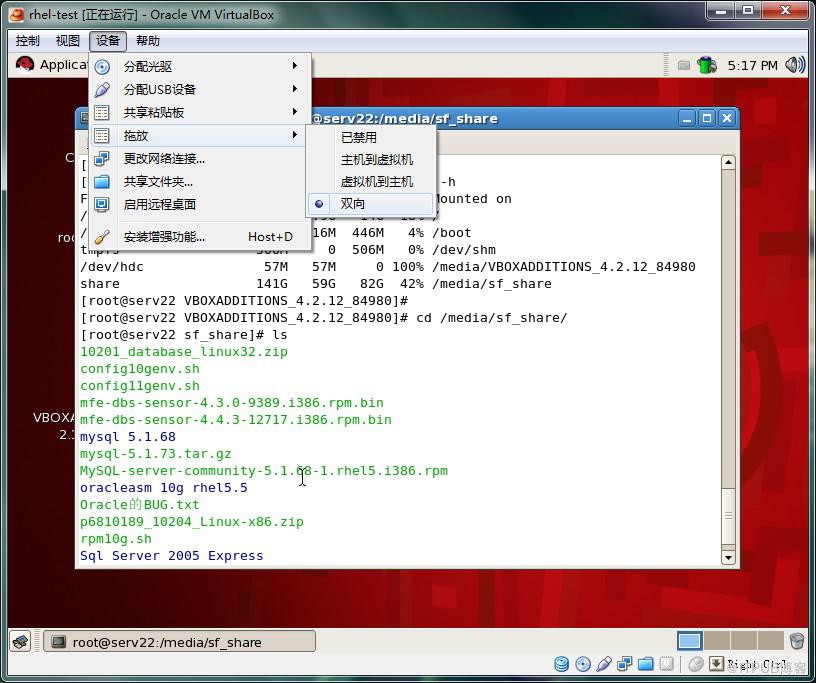This screenshot has width=816, height=683.
Task: Click the clipboard icon beside 共享粘贴板
Action: coord(102,112)
